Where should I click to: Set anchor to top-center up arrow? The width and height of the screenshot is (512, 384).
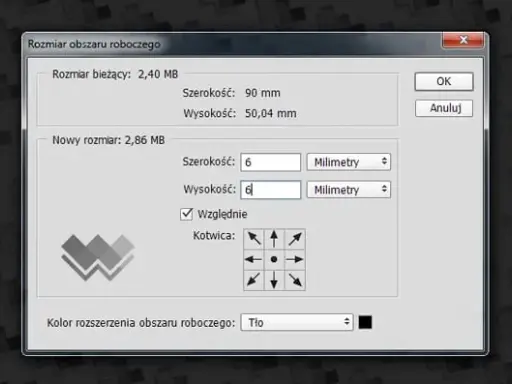[274, 239]
